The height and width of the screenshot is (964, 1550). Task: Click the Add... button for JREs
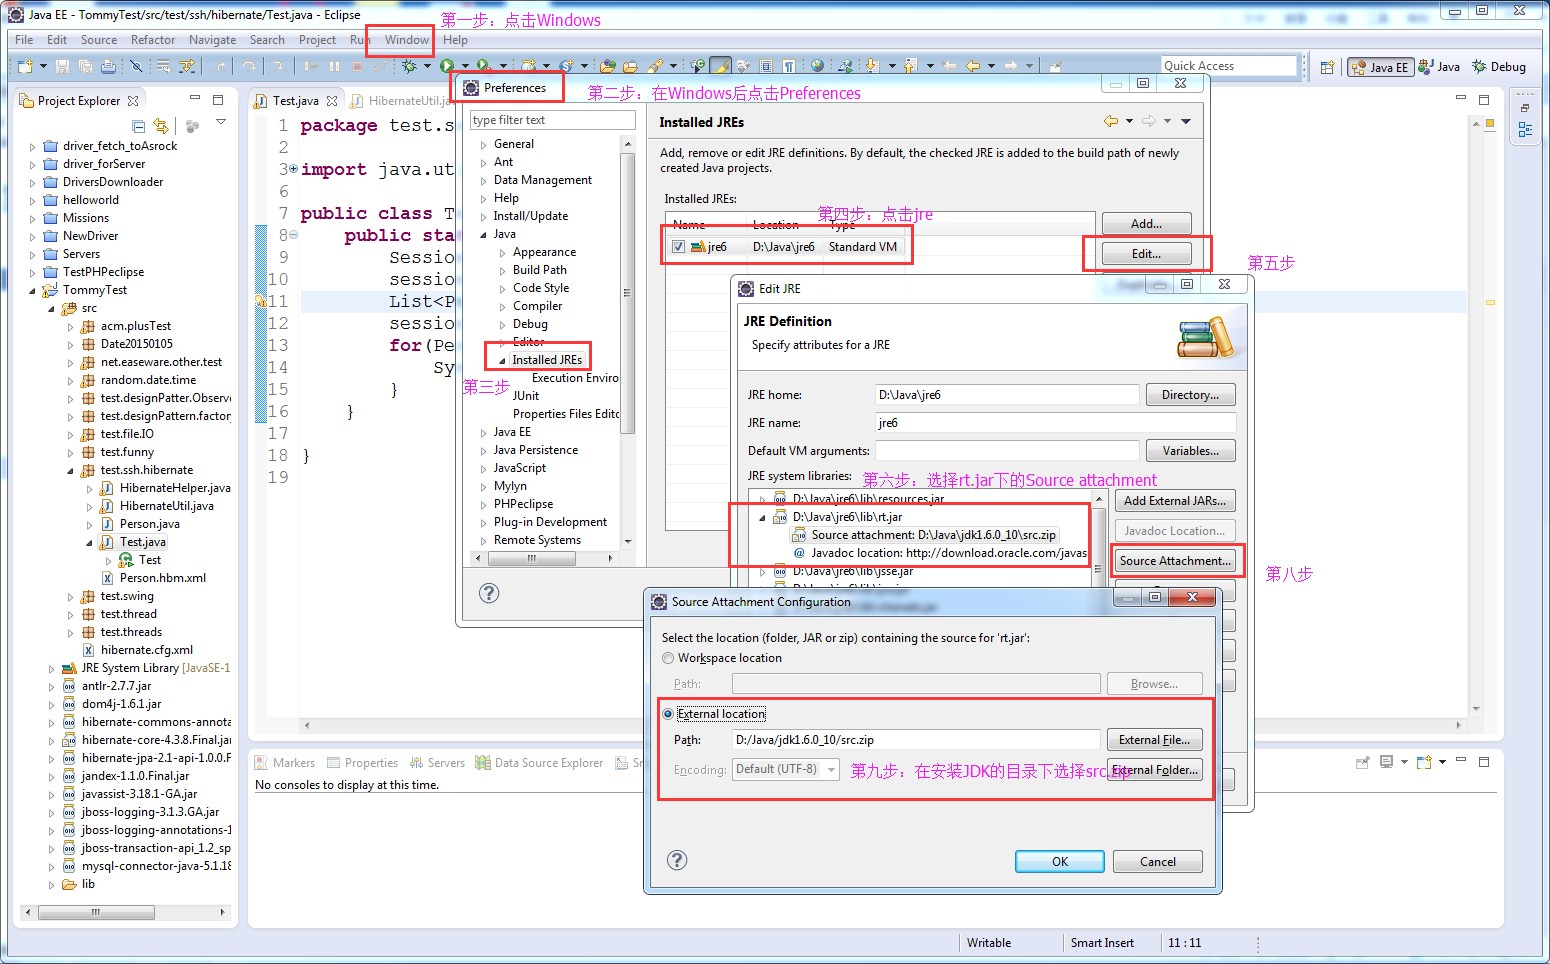(1146, 224)
